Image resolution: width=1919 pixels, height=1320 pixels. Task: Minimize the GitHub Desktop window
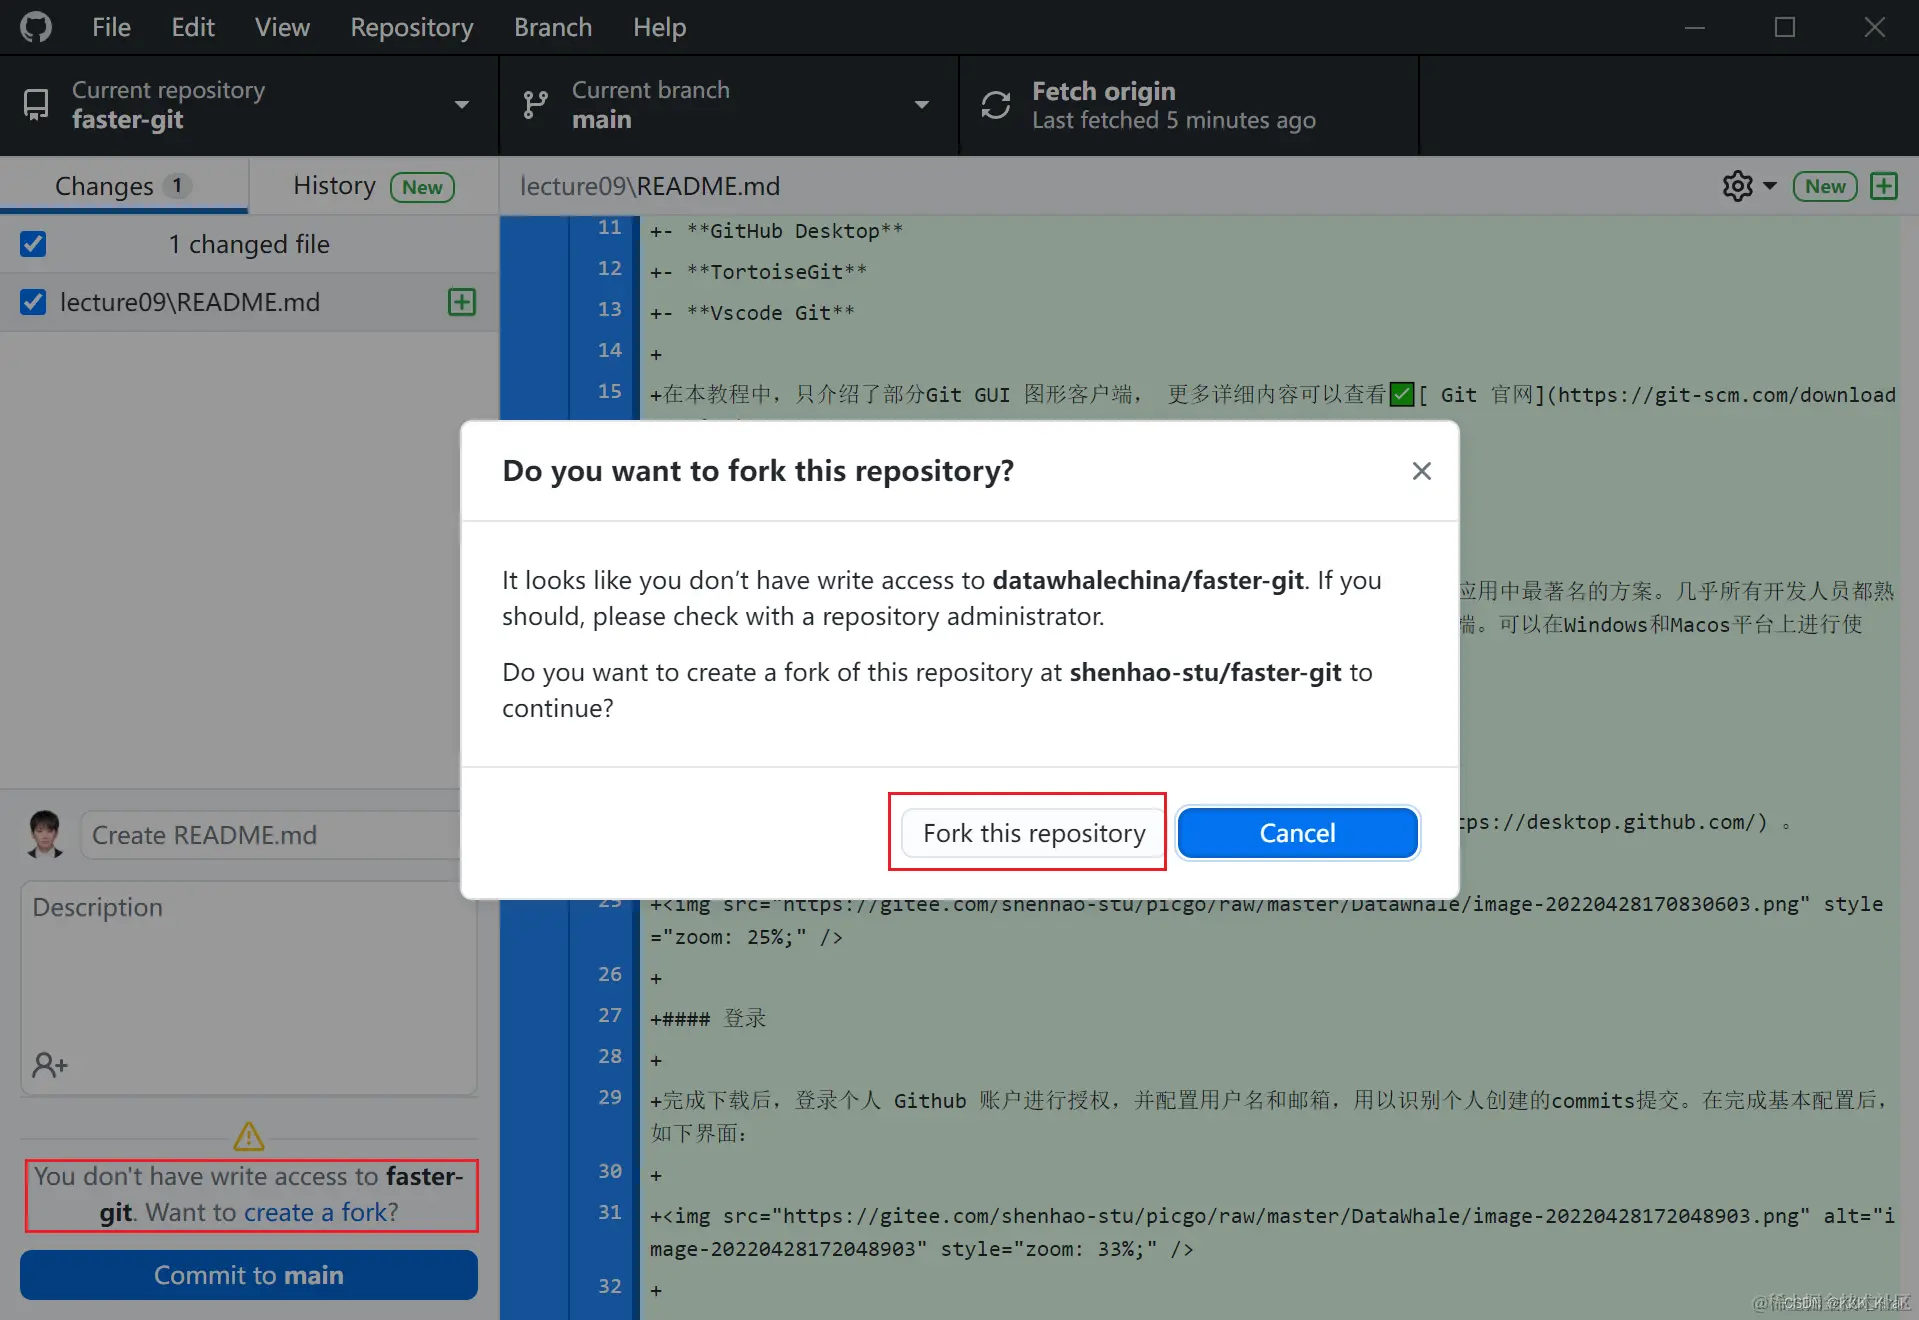[x=1695, y=27]
